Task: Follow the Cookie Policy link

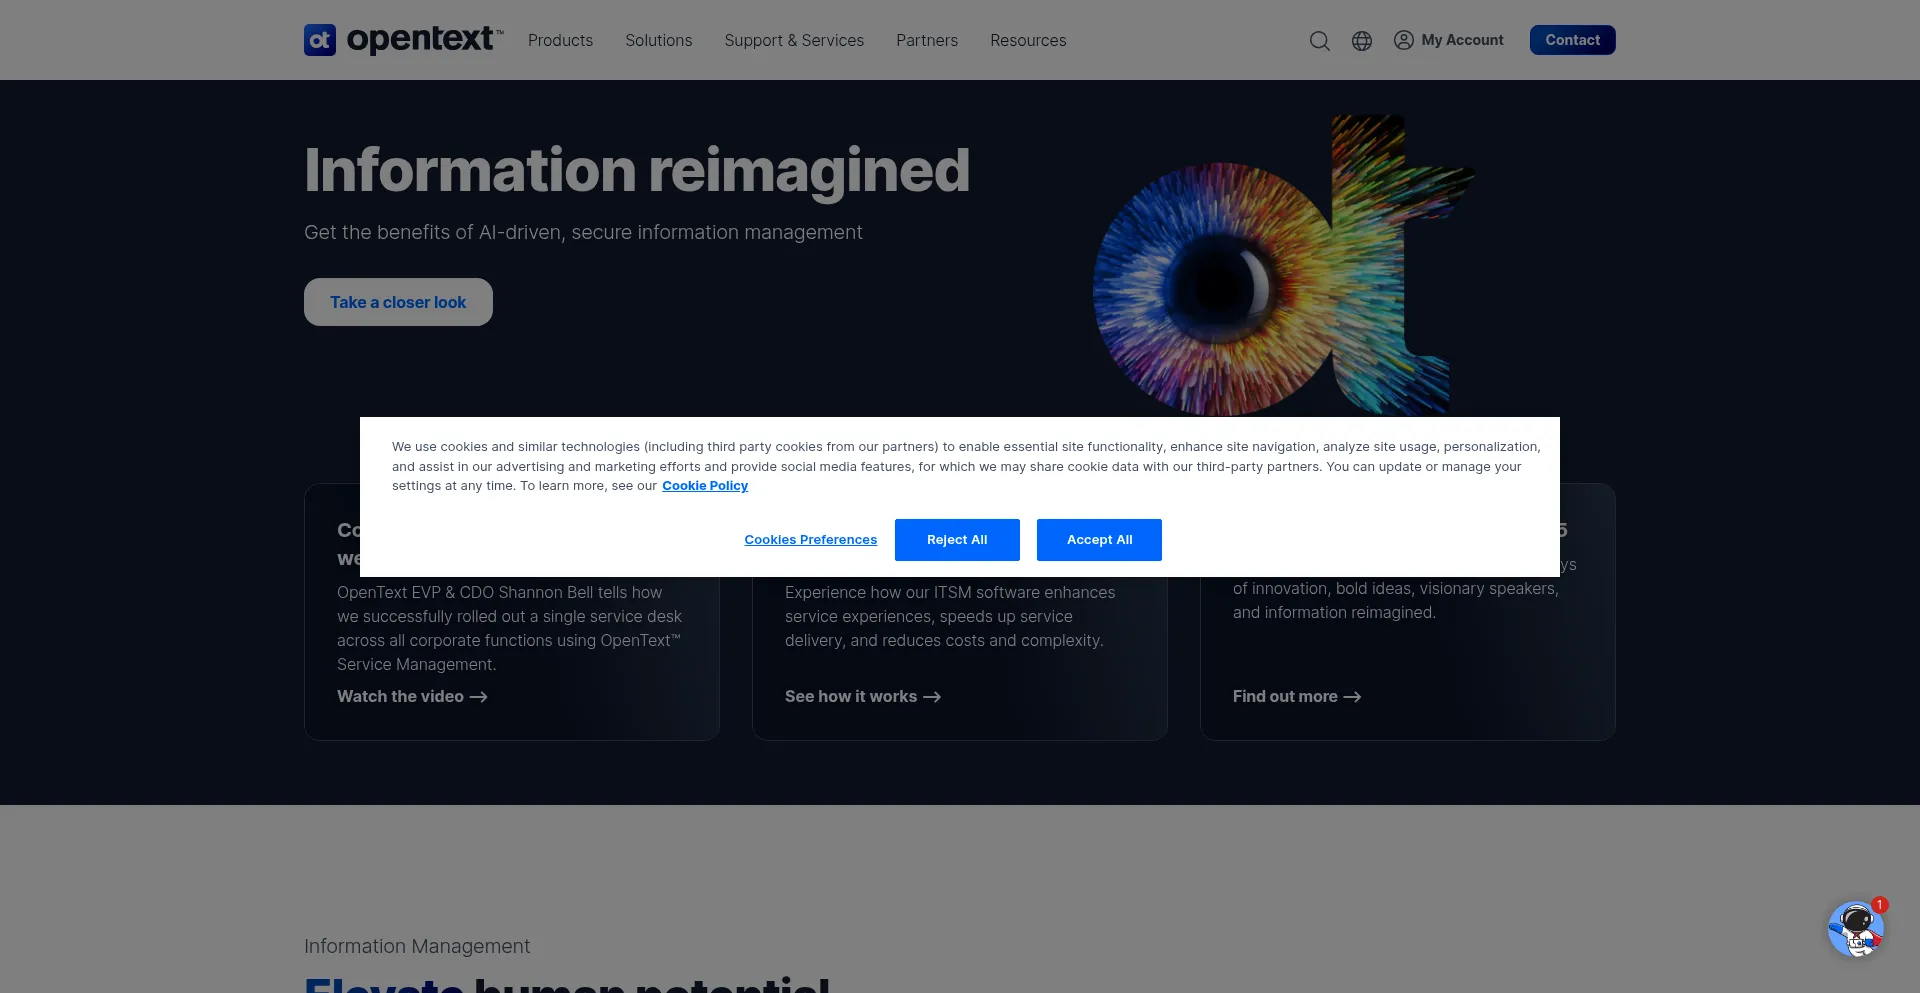Action: (704, 486)
